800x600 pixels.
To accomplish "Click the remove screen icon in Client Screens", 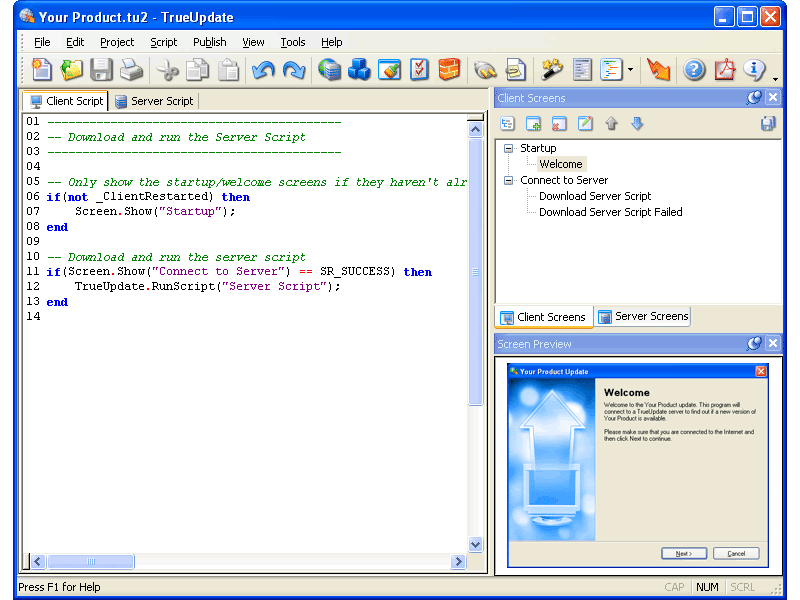I will click(559, 123).
